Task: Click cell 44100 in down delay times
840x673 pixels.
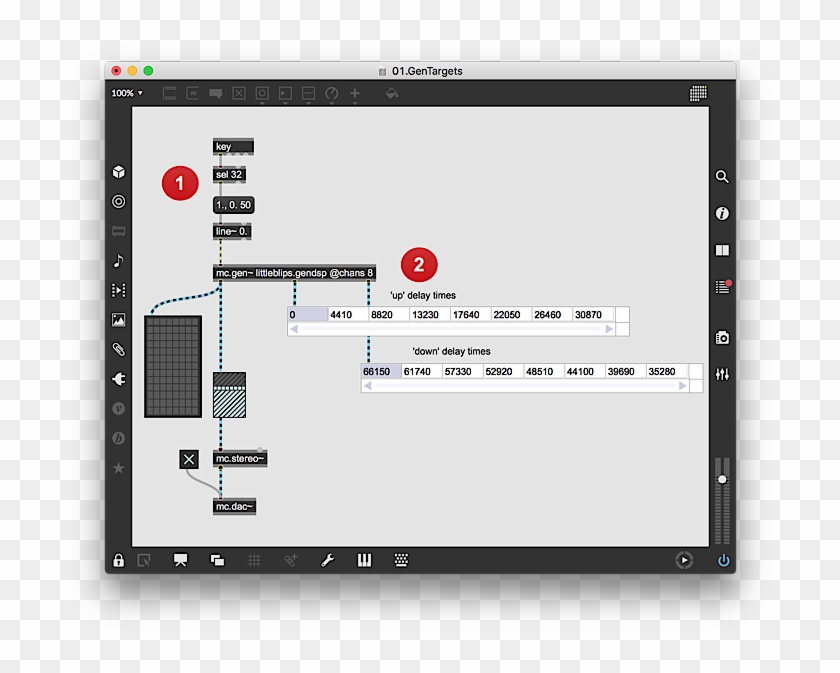Action: [585, 371]
